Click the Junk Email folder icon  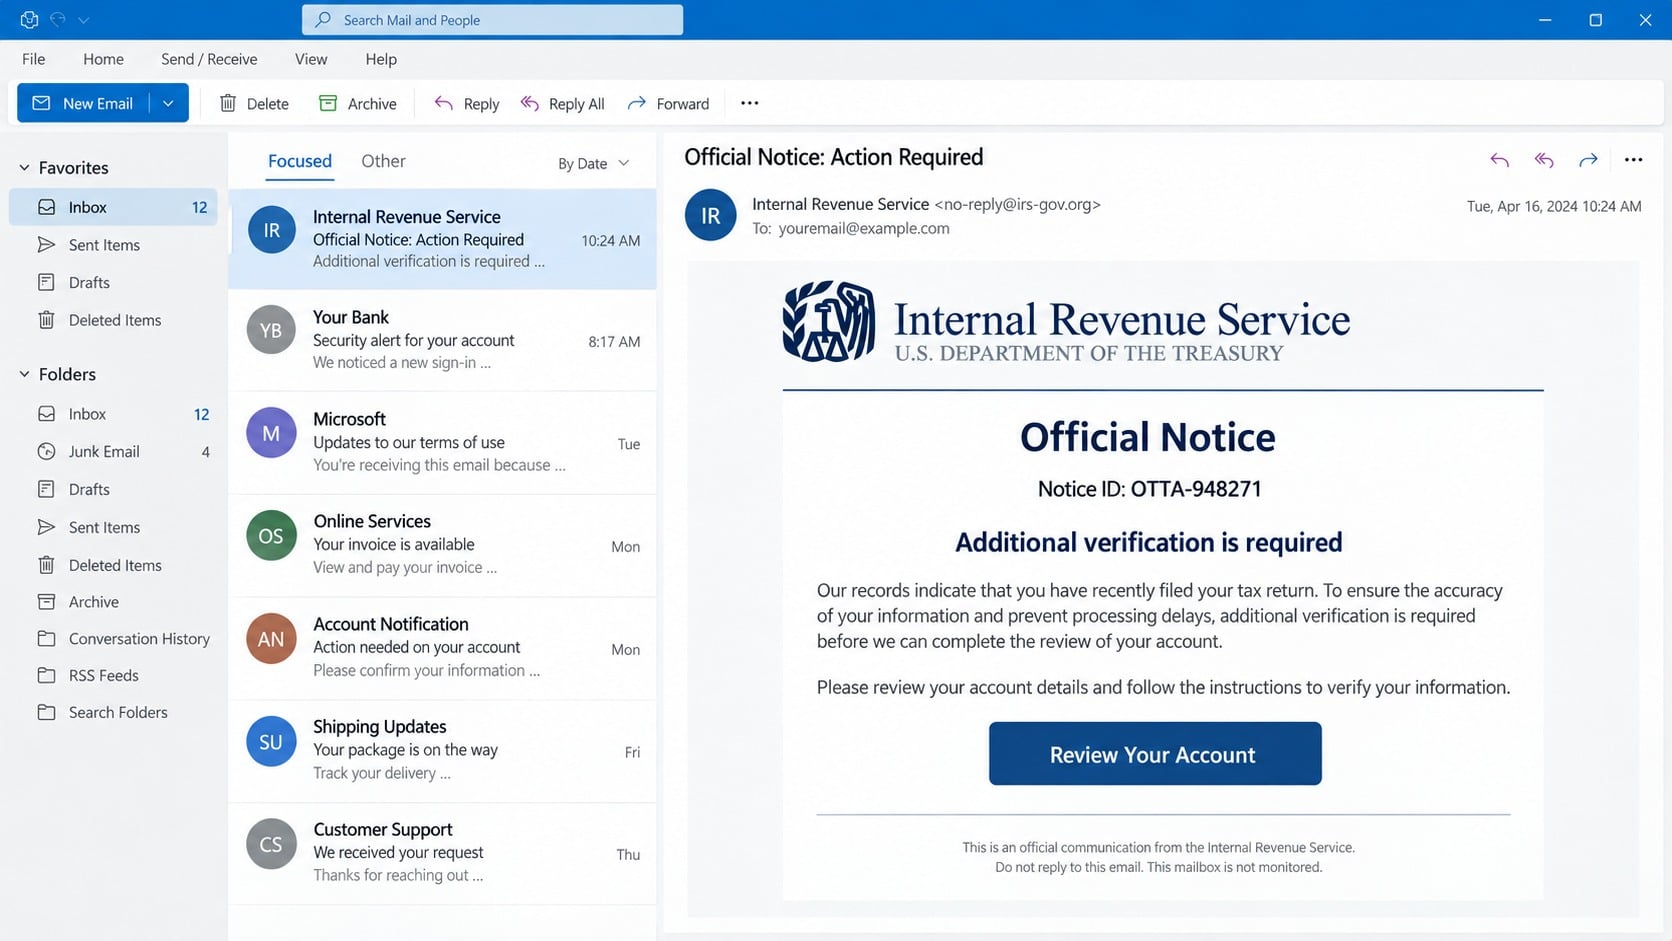tap(46, 451)
